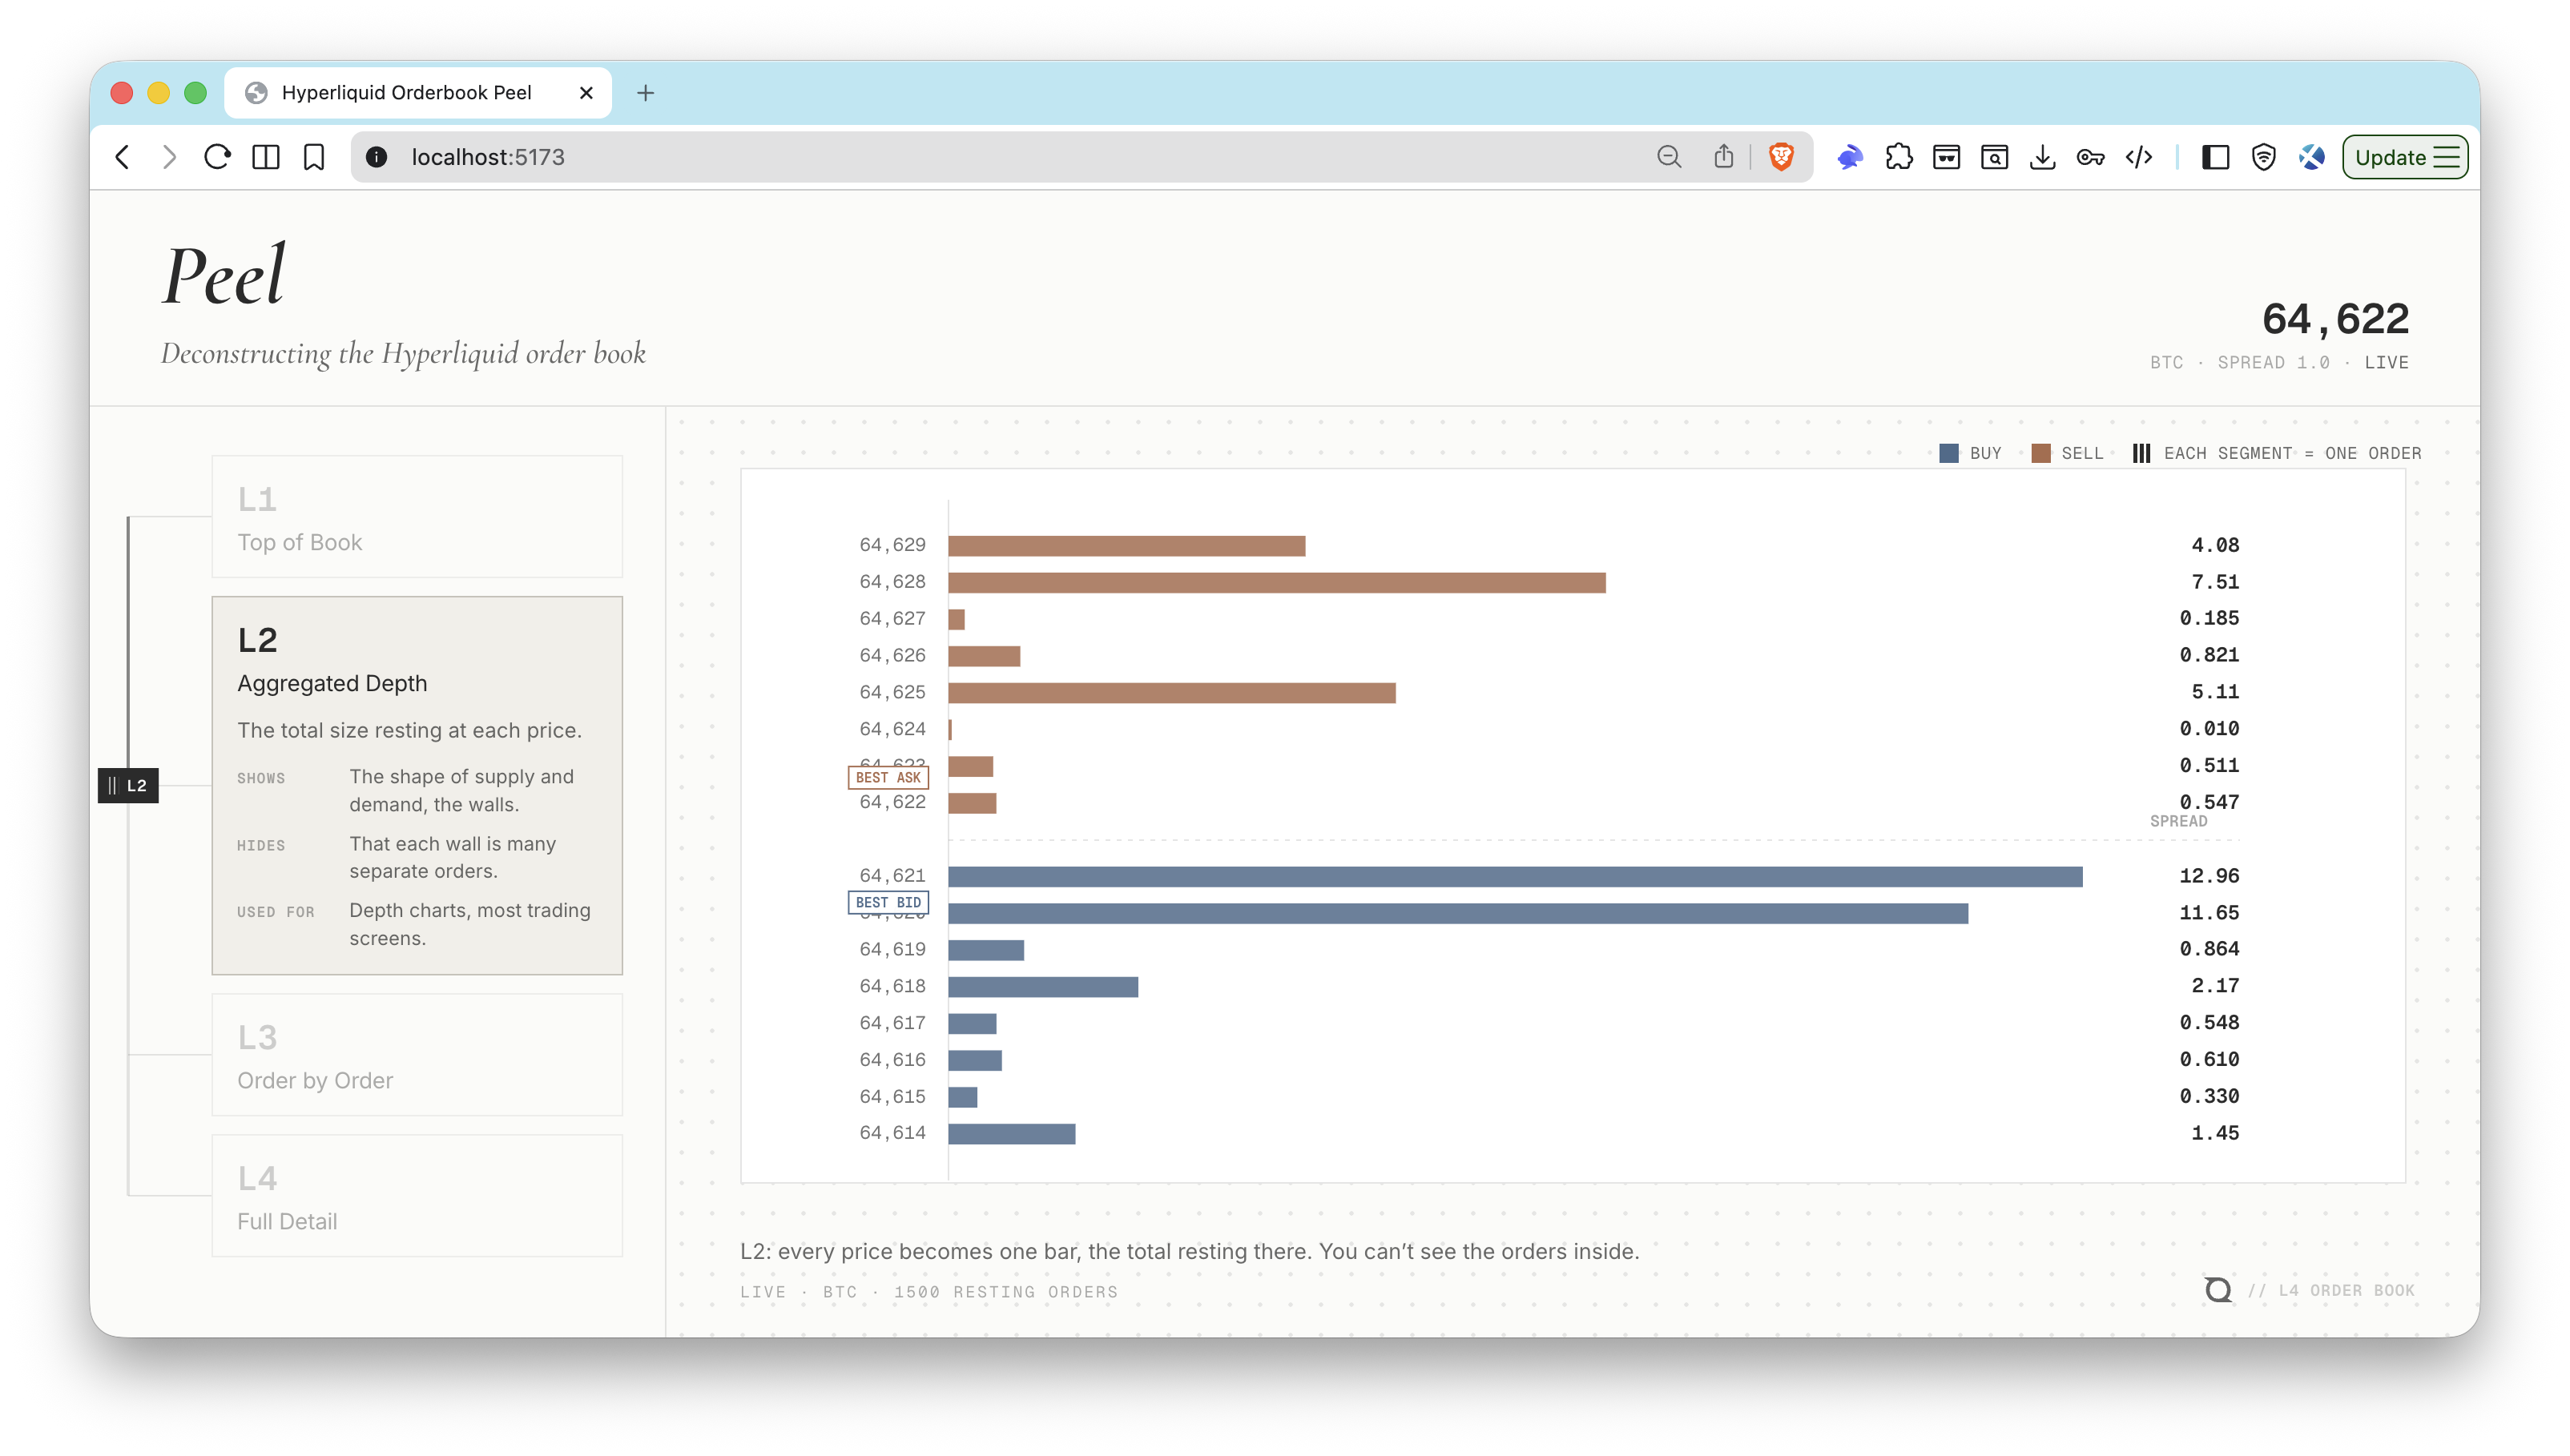The image size is (2570, 1456).
Task: Click the sell bar at price 64,629
Action: pos(1126,545)
